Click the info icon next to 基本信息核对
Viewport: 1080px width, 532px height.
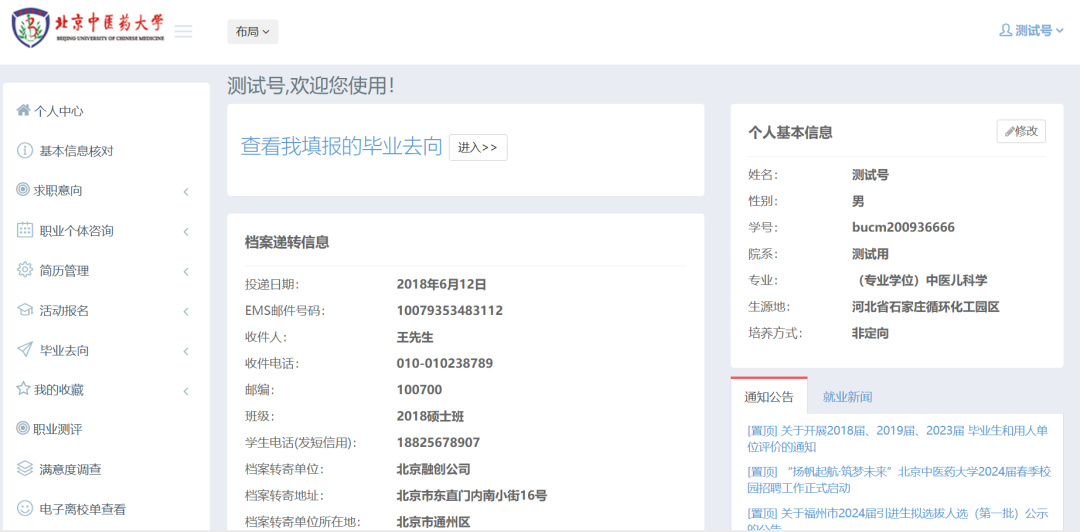(25, 151)
